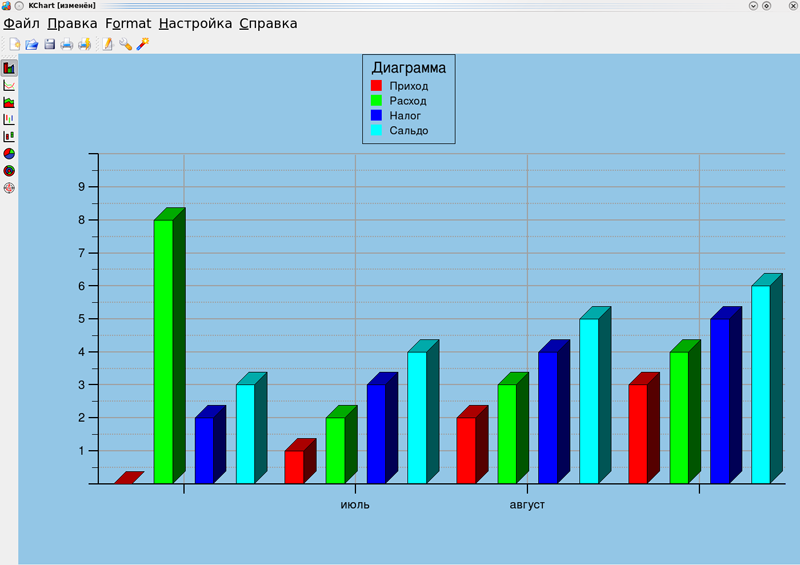The height and width of the screenshot is (565, 800).
Task: Select the high-low chart type
Action: click(x=9, y=119)
